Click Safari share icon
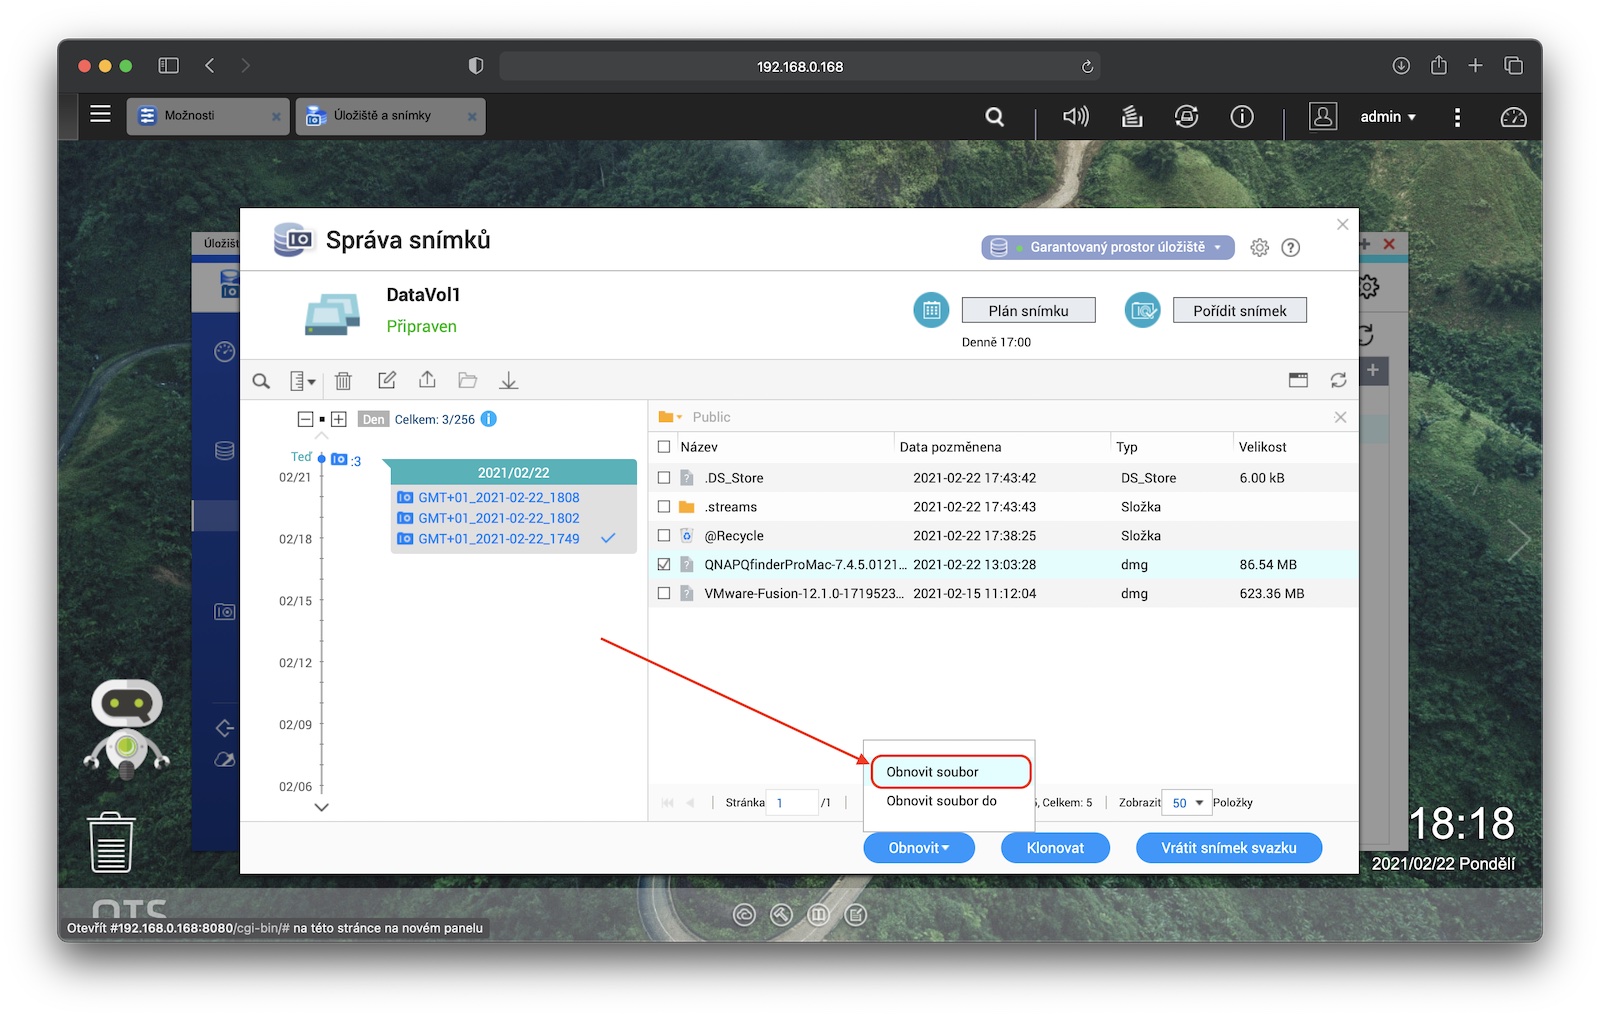 coord(1438,65)
